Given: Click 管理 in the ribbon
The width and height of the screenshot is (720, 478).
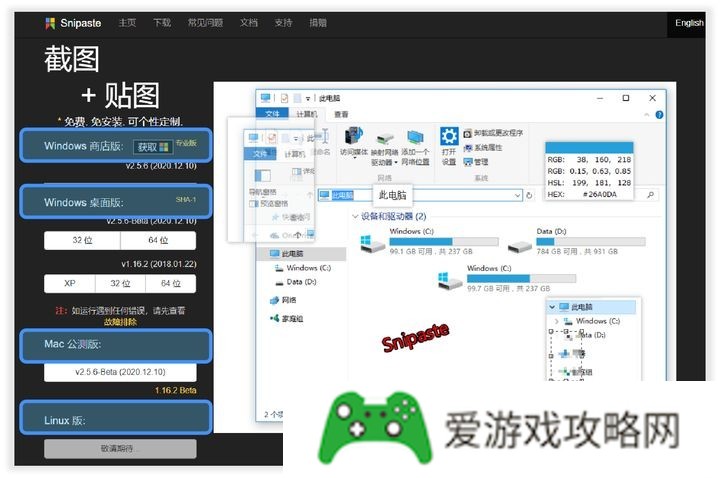Looking at the screenshot, I should click(476, 162).
